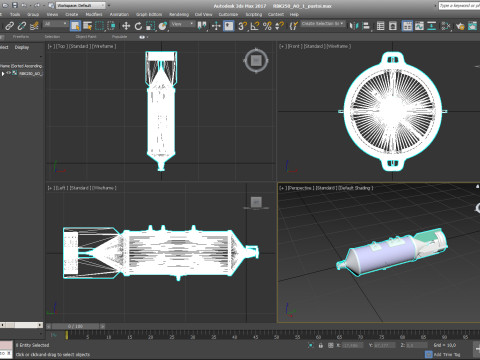Click the time slider 0 / 100
Viewport: 480px width, 360px height.
click(75, 326)
